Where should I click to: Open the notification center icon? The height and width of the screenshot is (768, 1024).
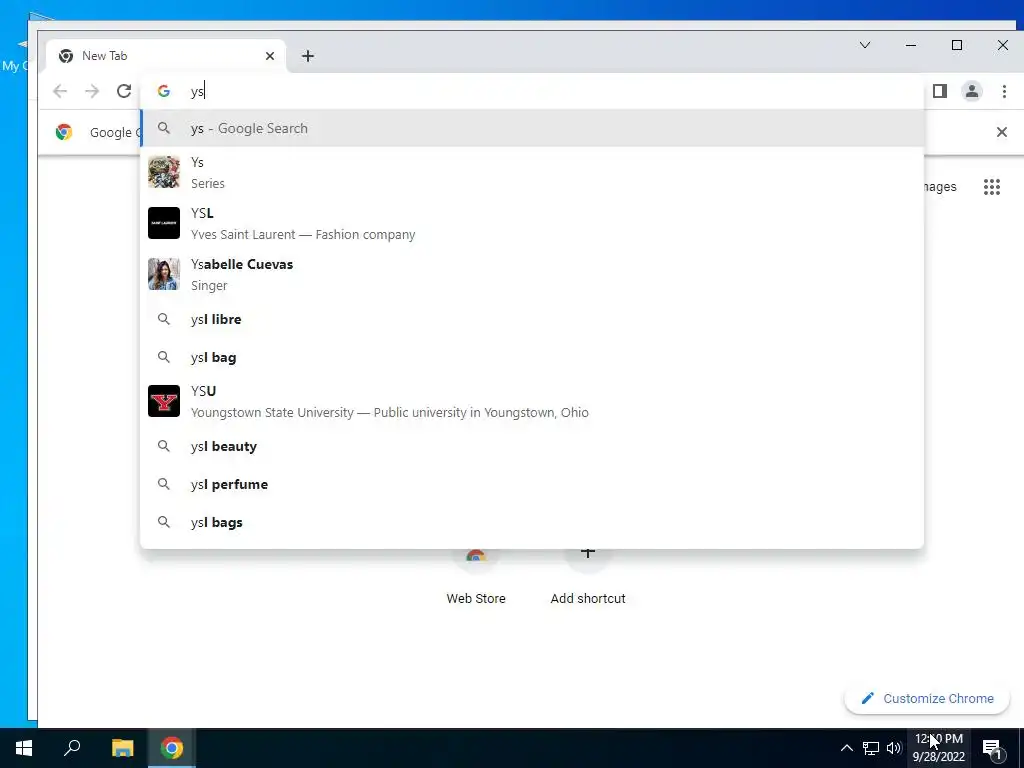(992, 748)
